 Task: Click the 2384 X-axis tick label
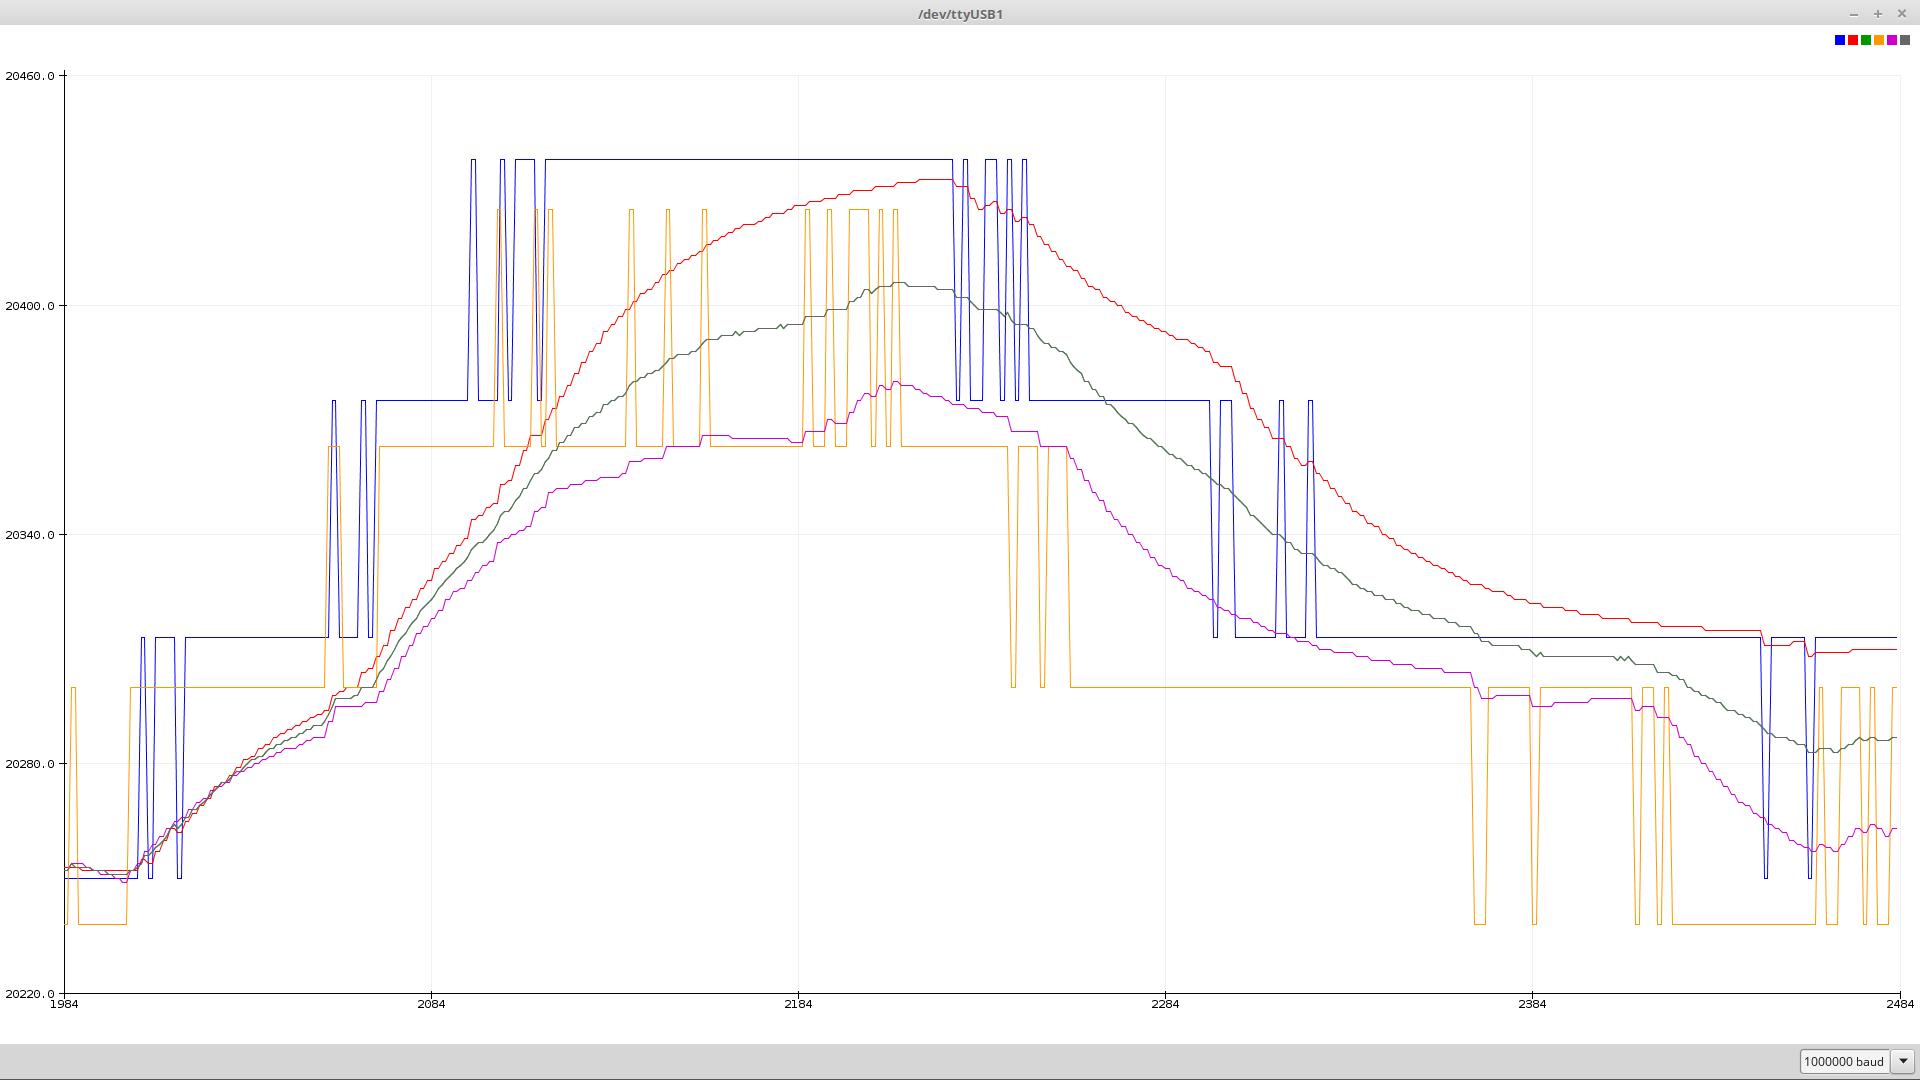1532,1004
